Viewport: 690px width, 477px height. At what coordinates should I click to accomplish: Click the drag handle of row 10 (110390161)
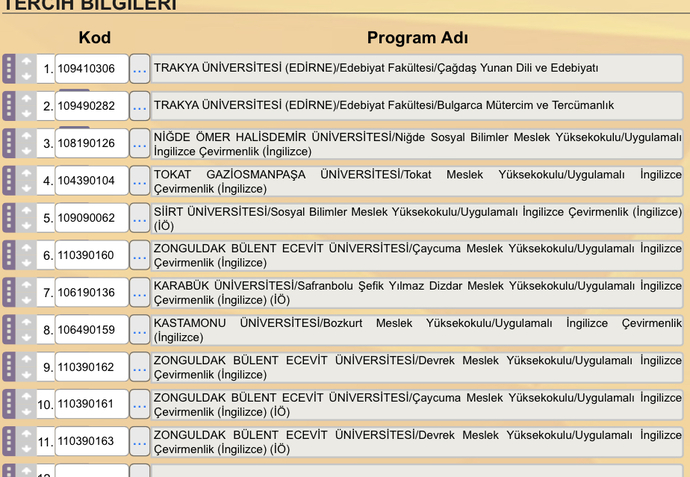9,404
